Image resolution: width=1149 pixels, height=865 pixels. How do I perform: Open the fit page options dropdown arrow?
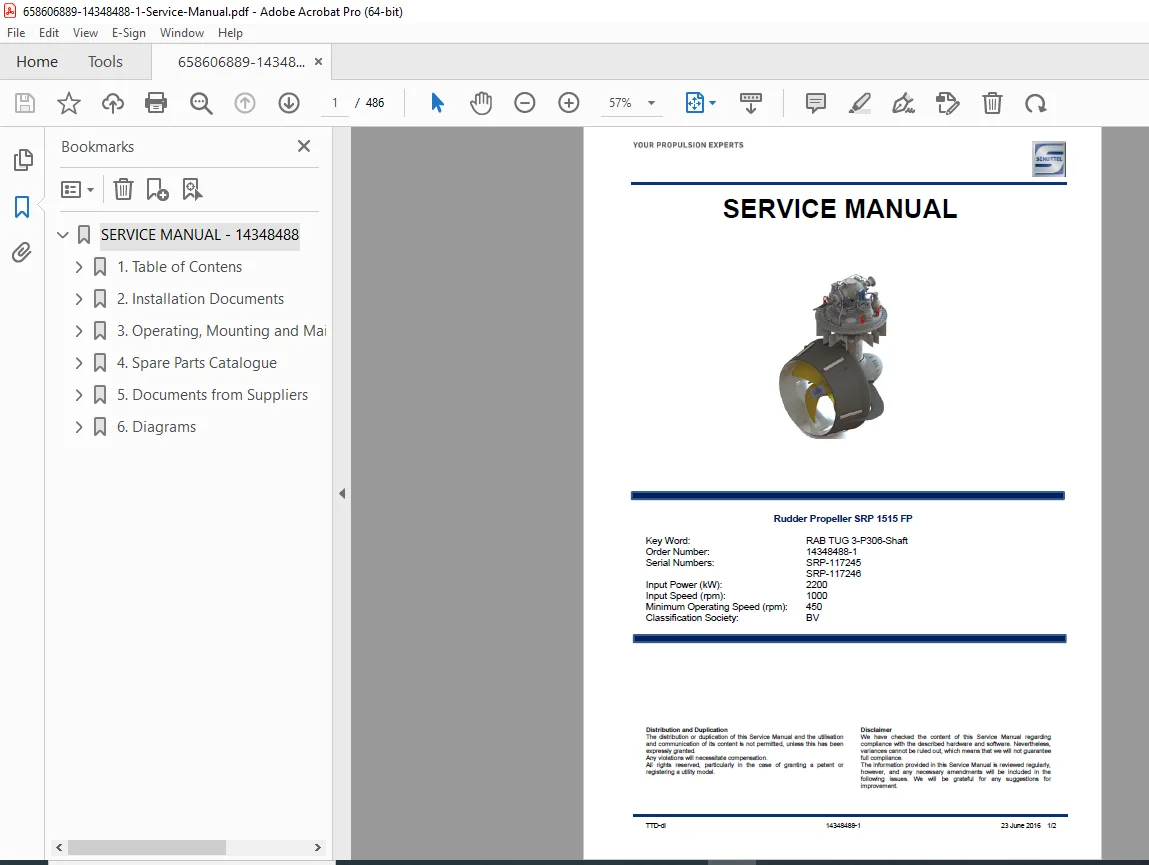click(712, 103)
